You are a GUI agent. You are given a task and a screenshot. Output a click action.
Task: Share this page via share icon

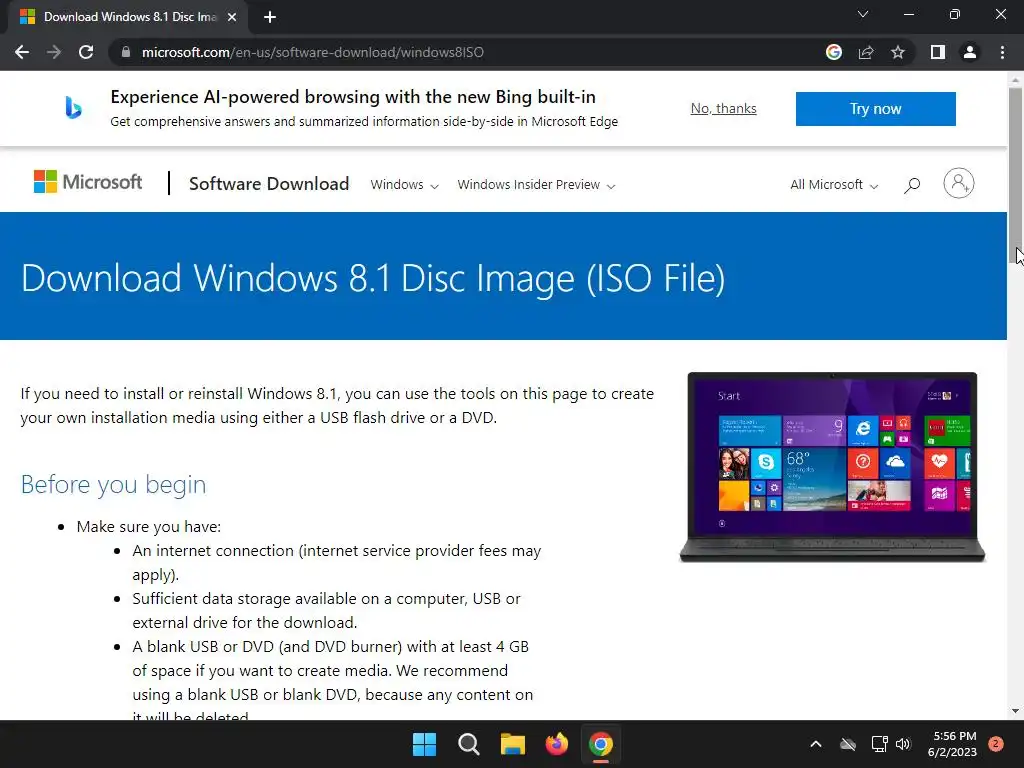click(x=866, y=52)
